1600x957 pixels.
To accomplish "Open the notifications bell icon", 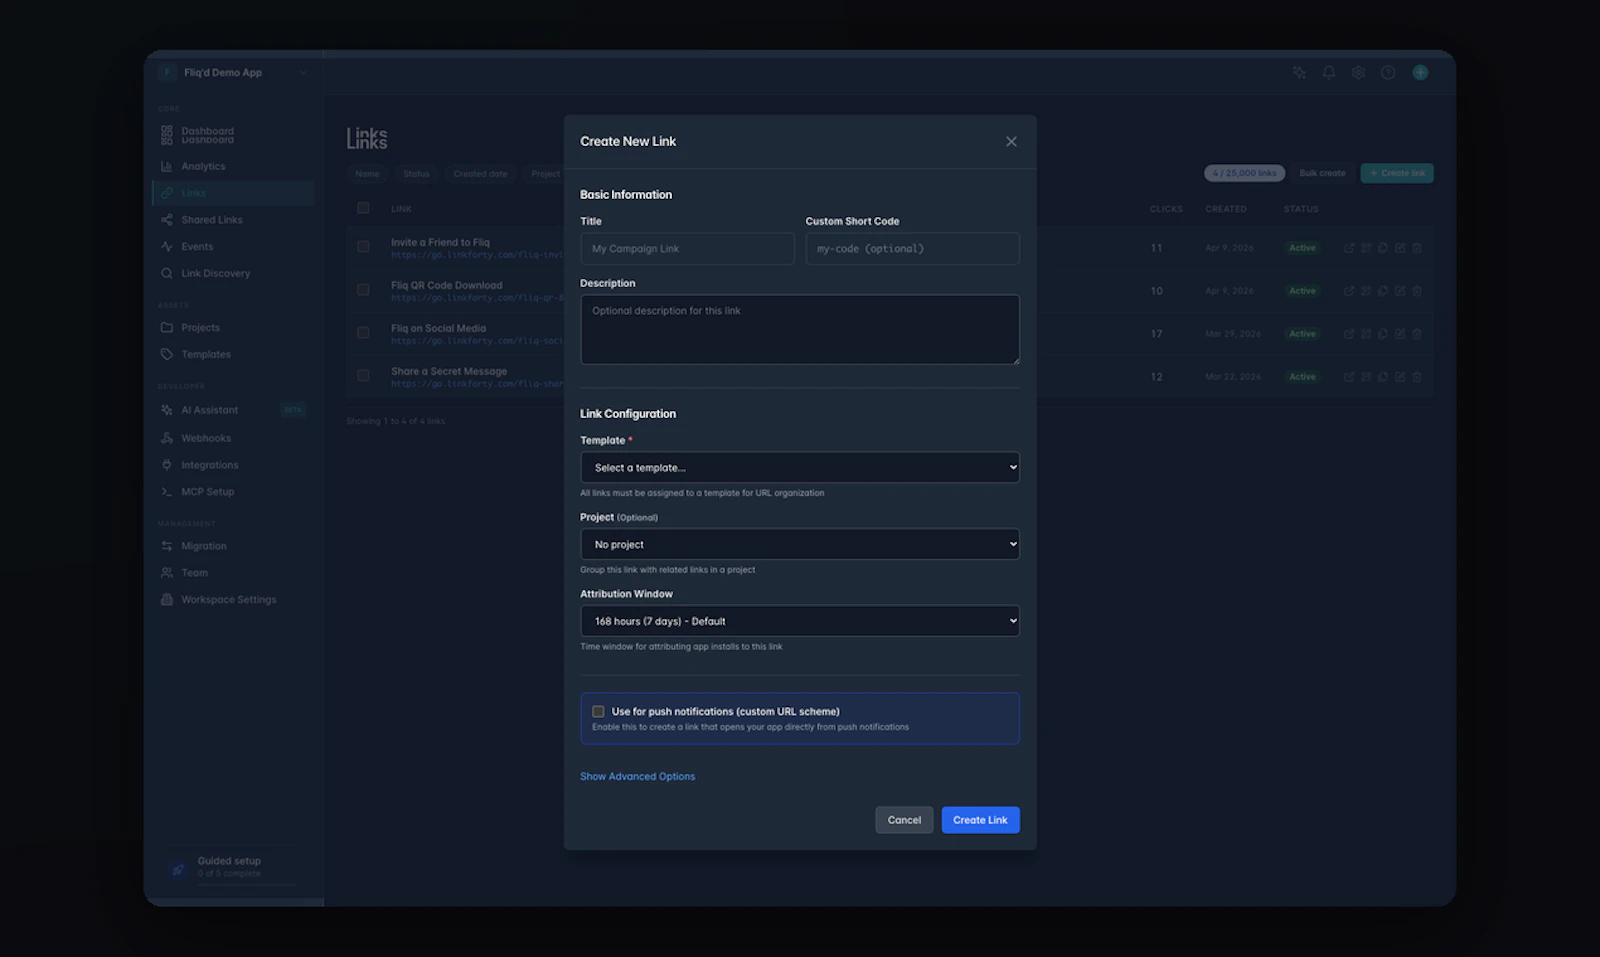I will [x=1328, y=72].
